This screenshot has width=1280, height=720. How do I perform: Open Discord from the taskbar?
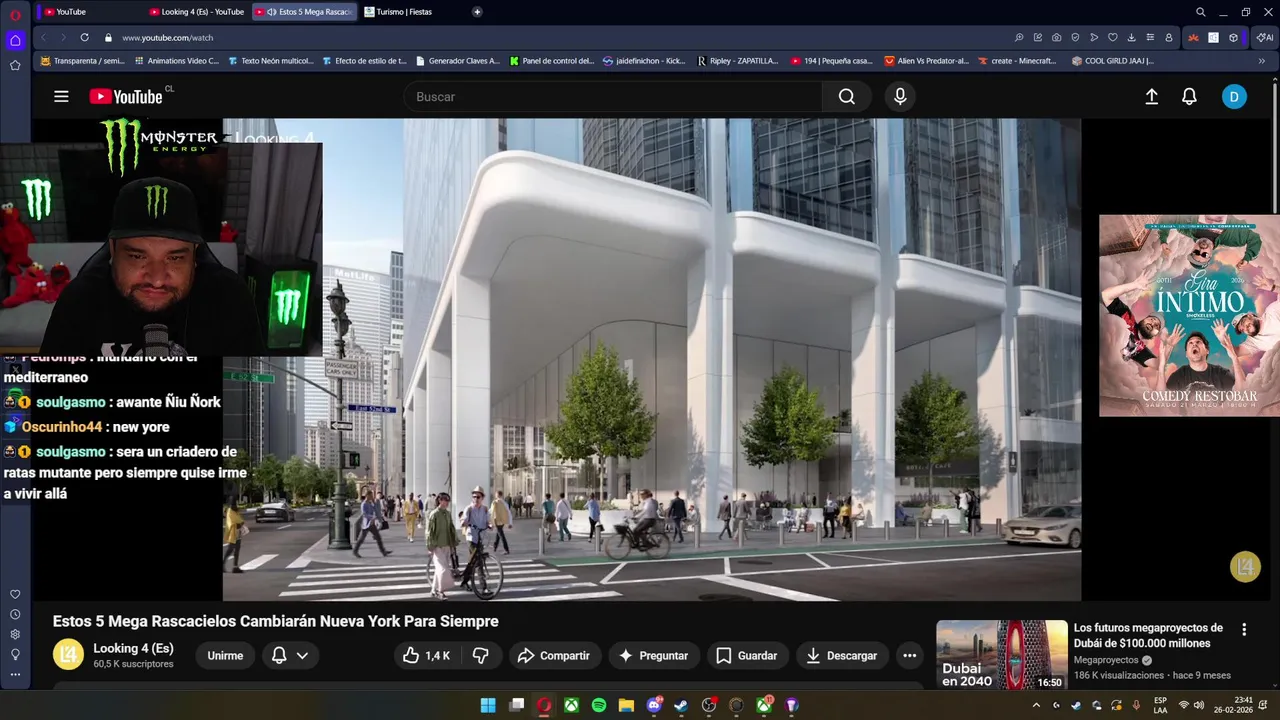click(654, 705)
